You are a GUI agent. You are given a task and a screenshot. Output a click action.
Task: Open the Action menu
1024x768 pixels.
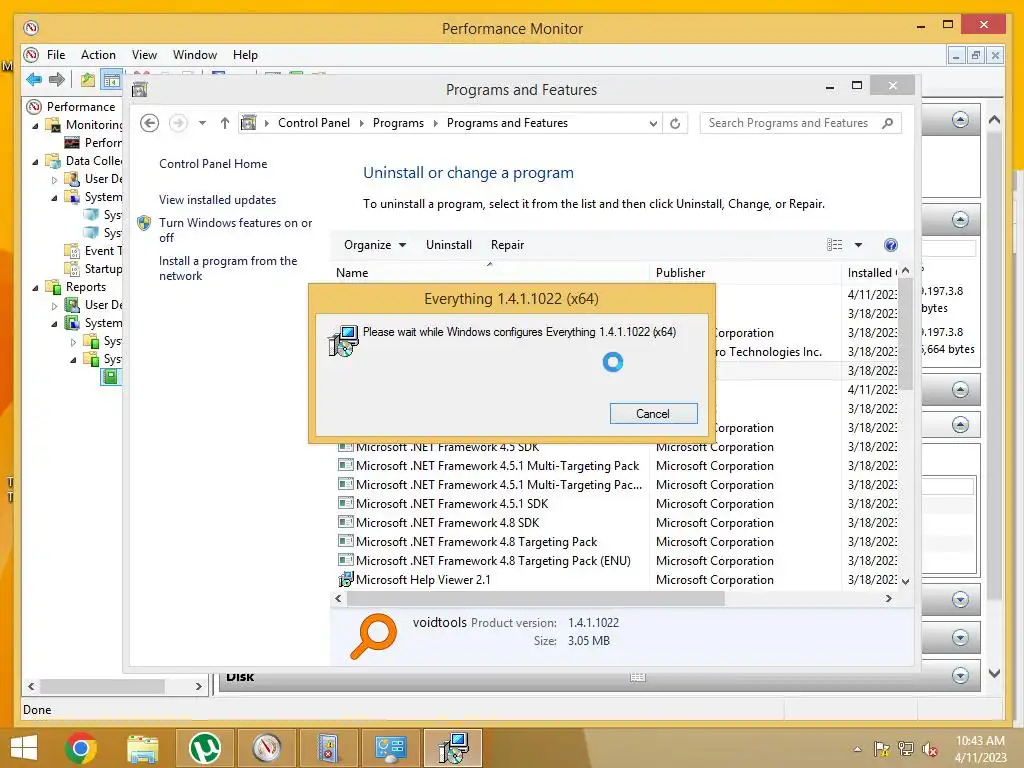[x=98, y=55]
